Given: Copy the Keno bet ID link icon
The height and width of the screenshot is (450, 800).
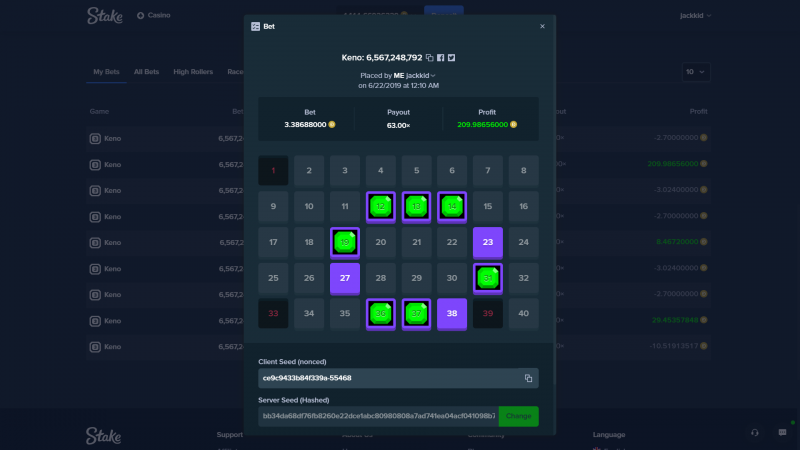Looking at the screenshot, I should point(430,58).
